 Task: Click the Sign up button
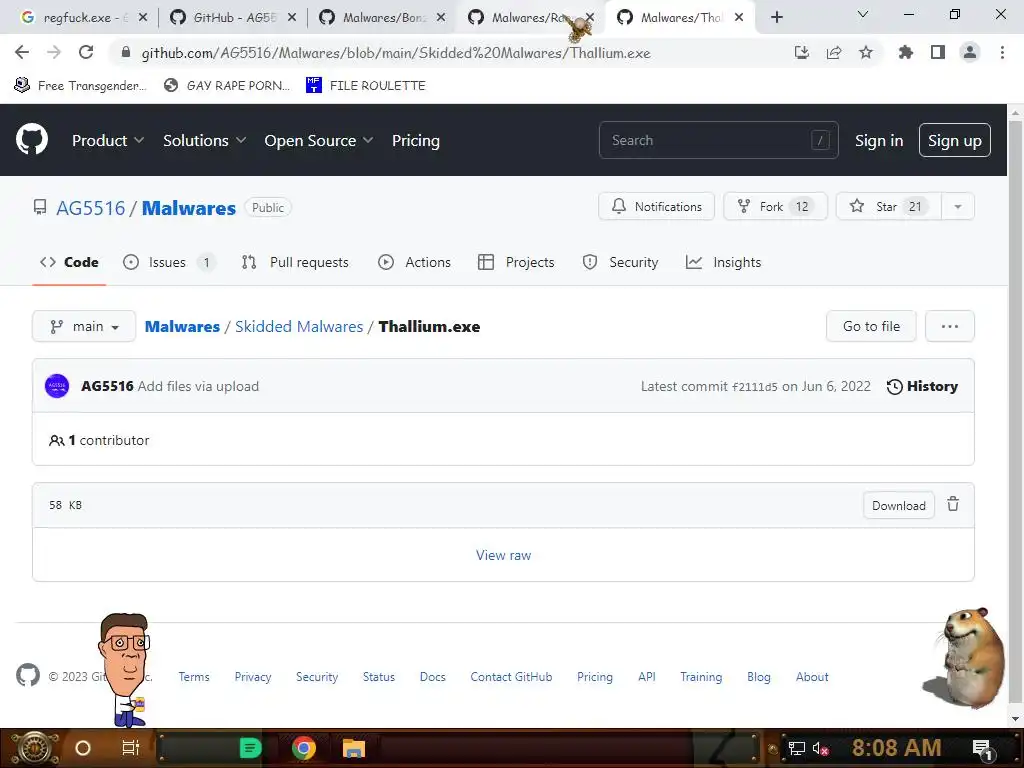[955, 140]
